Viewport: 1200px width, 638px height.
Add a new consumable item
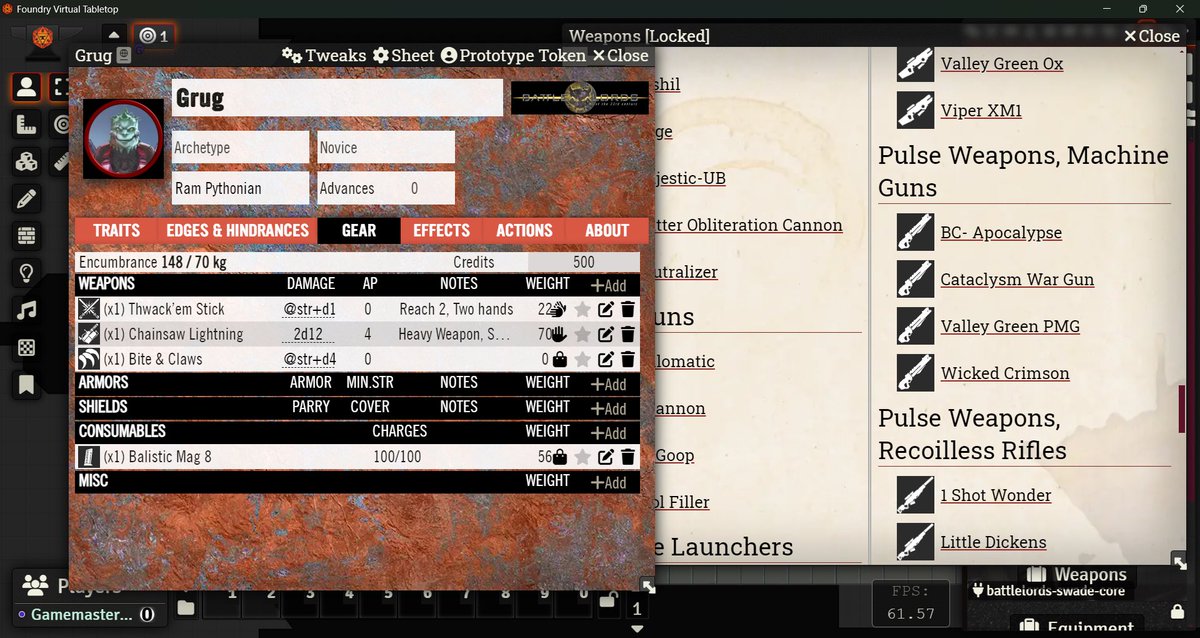pyautogui.click(x=608, y=432)
